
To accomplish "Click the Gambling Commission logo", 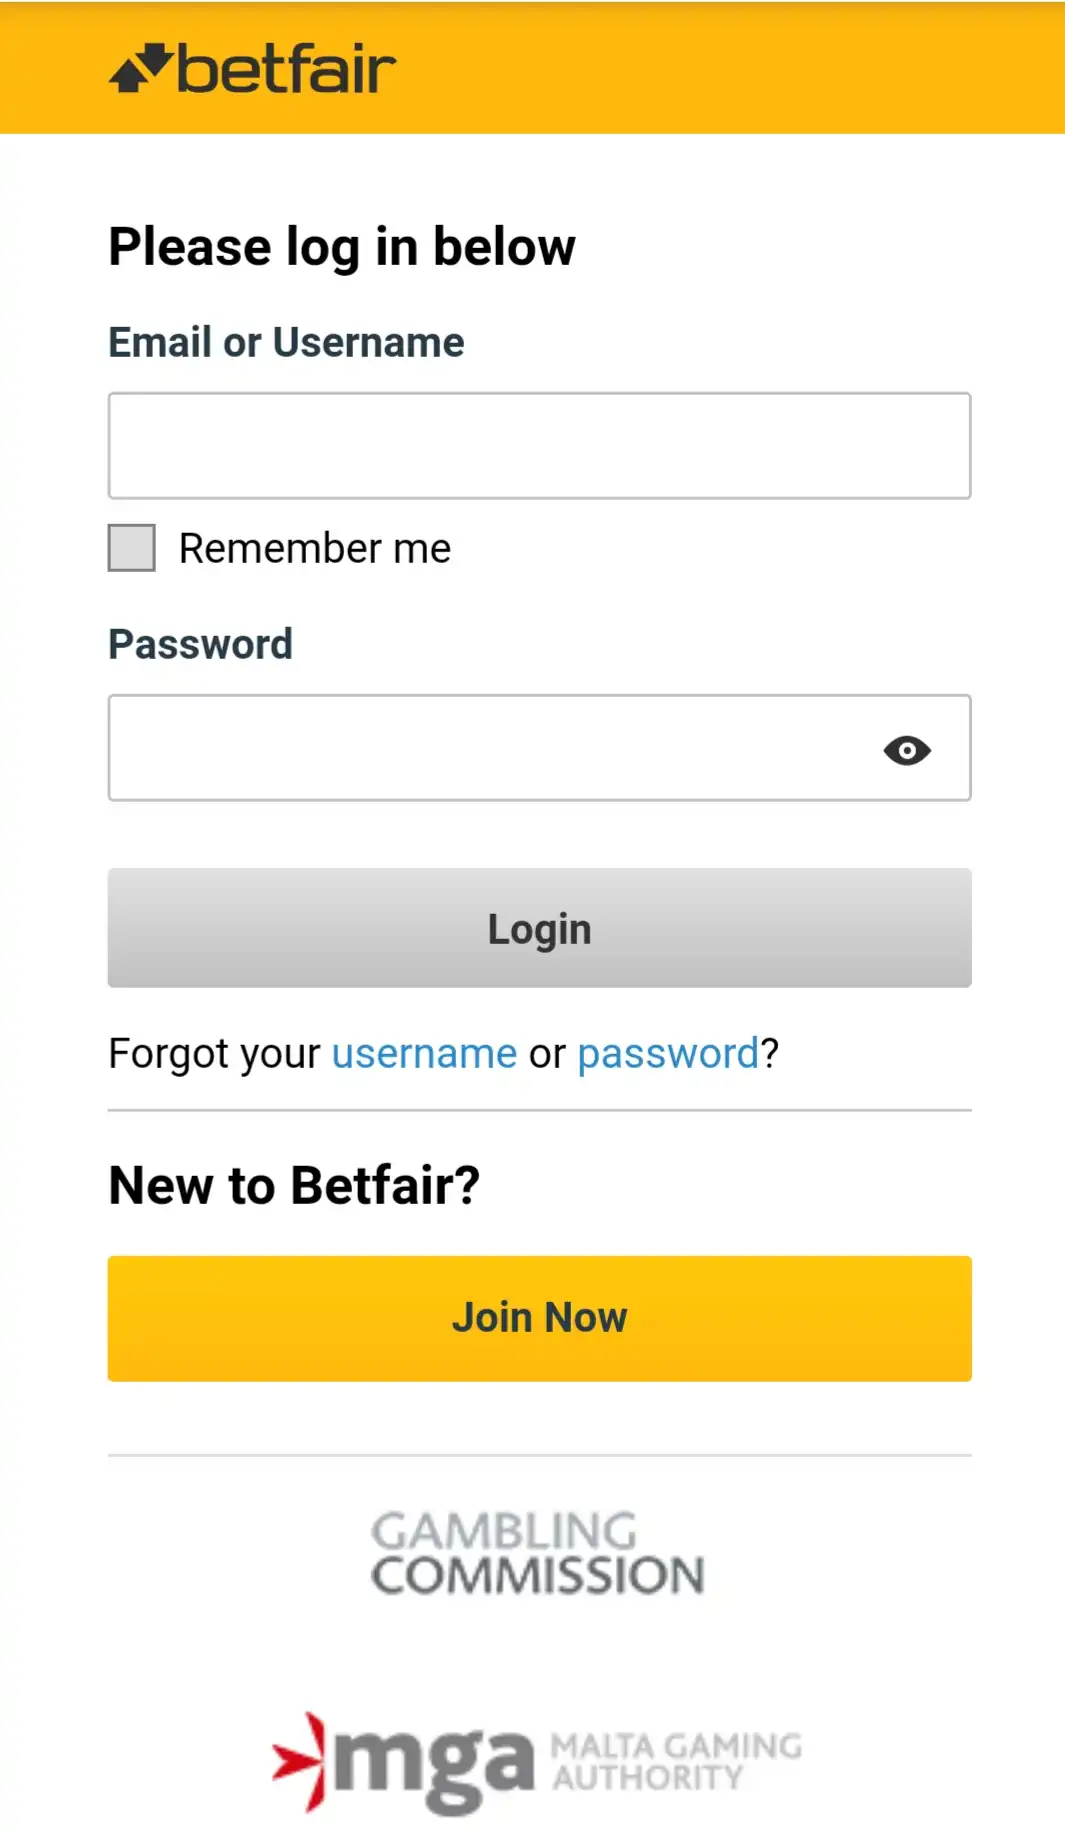I will pos(537,1550).
